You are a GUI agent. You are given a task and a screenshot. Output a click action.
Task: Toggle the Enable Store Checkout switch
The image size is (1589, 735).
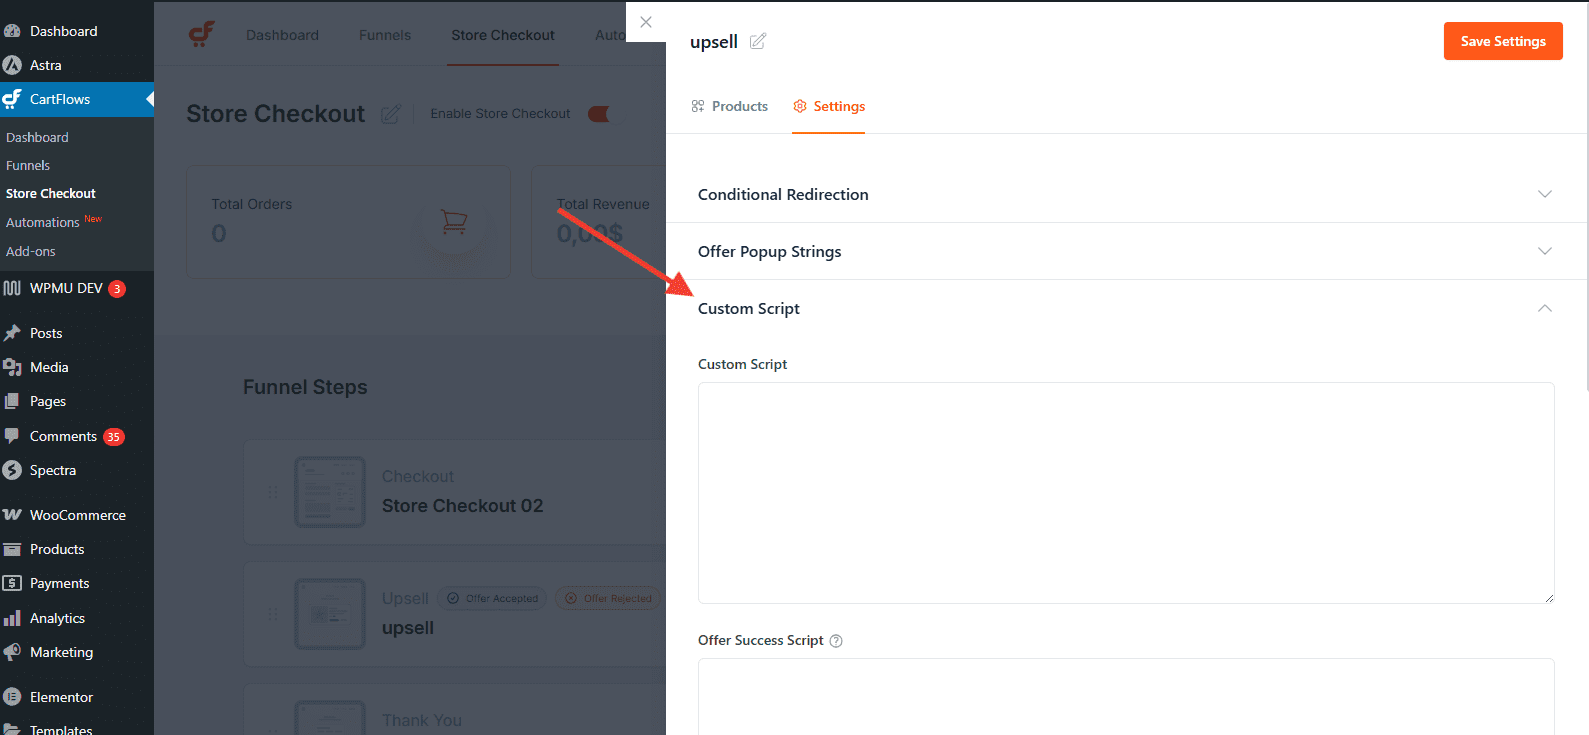600,114
